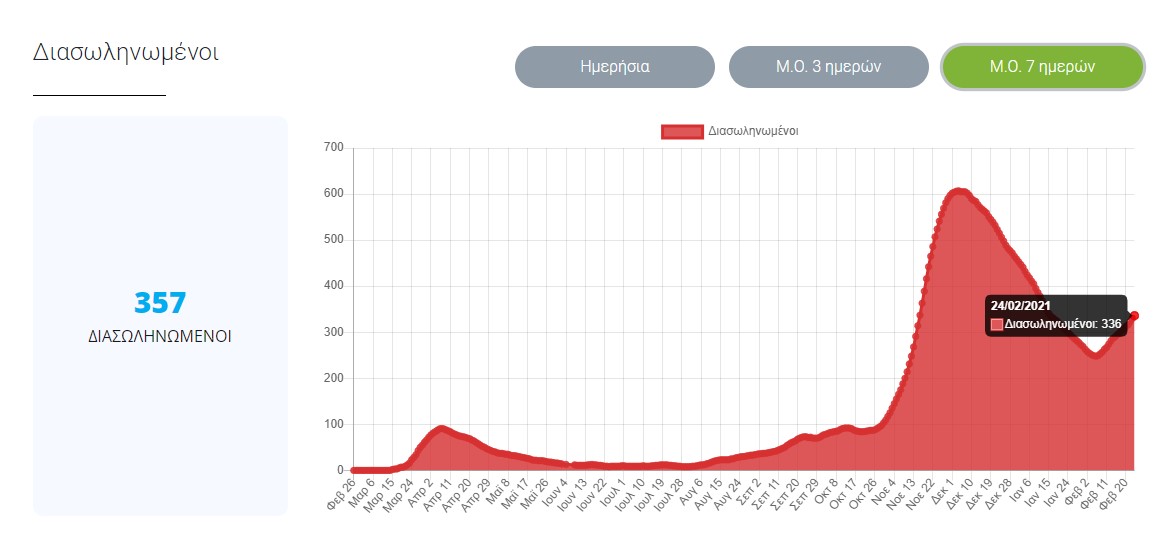The image size is (1174, 551).
Task: Click the tooltip value reading 336
Action: (x=1111, y=325)
